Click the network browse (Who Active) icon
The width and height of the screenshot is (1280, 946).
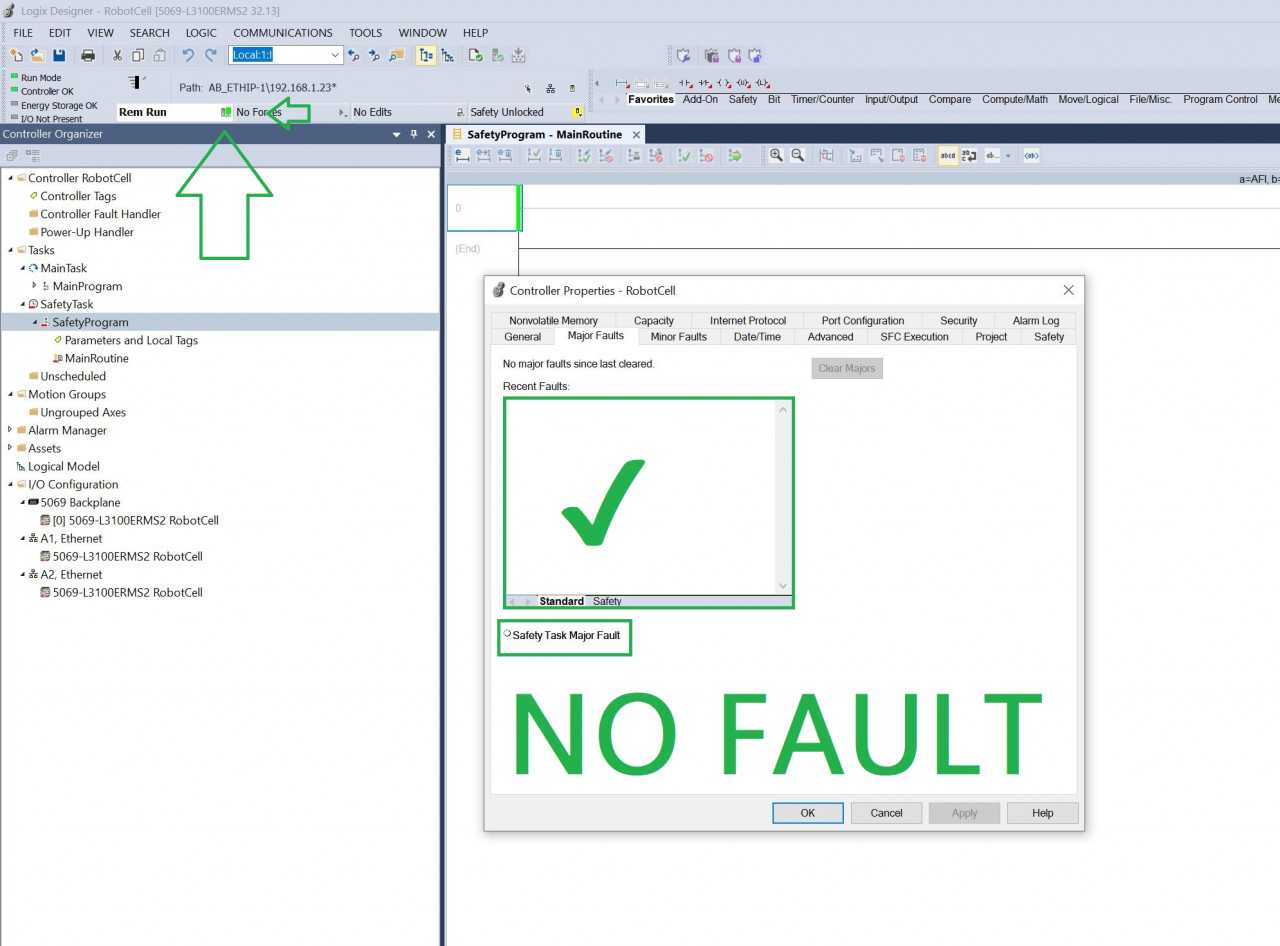pyautogui.click(x=551, y=89)
